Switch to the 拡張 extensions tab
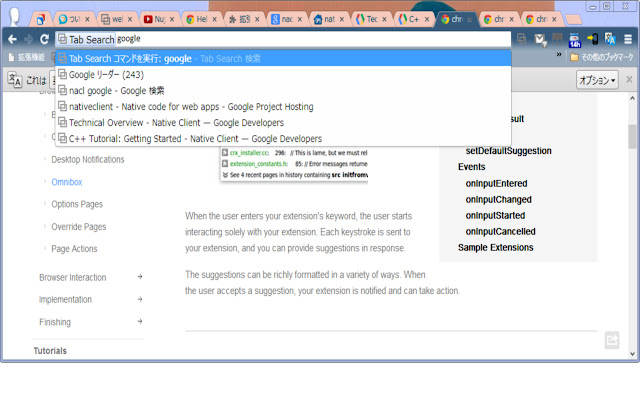 243,19
